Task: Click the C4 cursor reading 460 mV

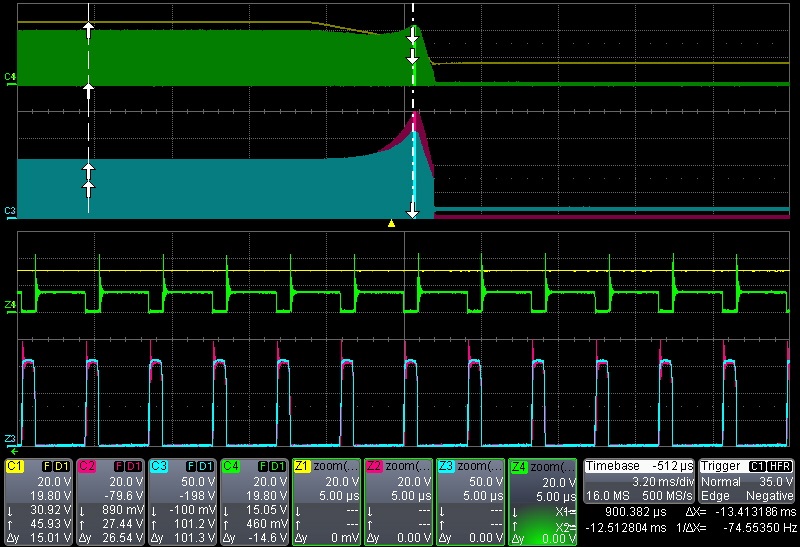Action: point(267,524)
